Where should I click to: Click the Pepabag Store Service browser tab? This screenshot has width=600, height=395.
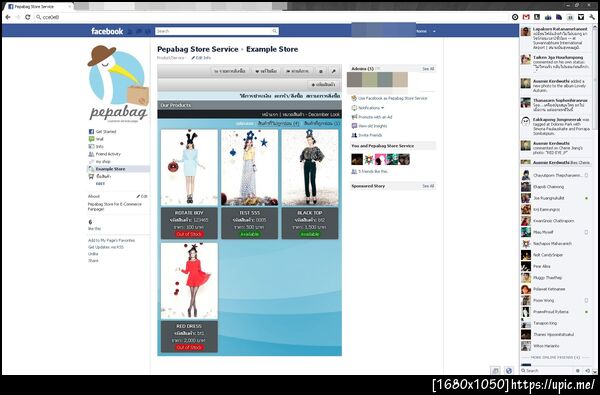tap(38, 7)
